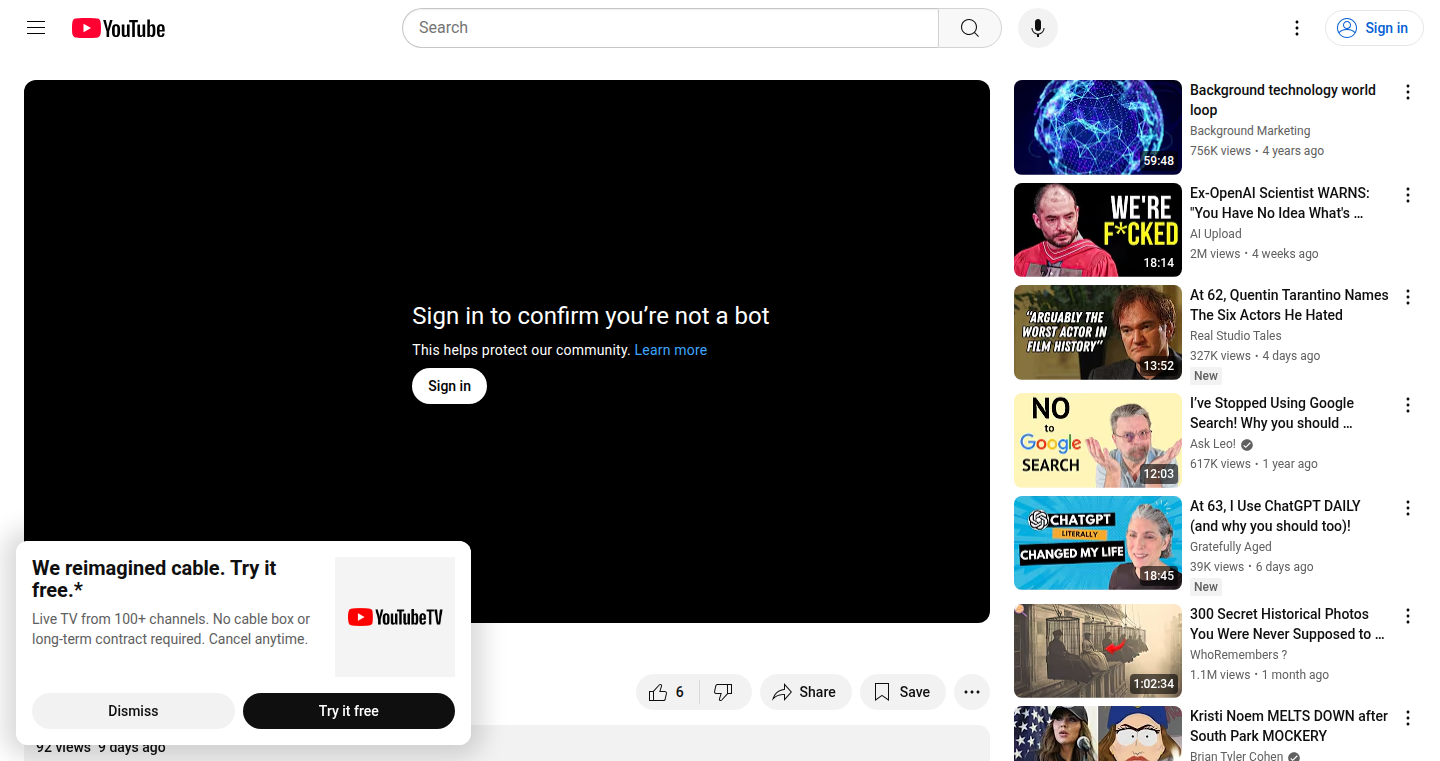
Task: Open Background technology world loop thumbnail
Action: click(1098, 127)
